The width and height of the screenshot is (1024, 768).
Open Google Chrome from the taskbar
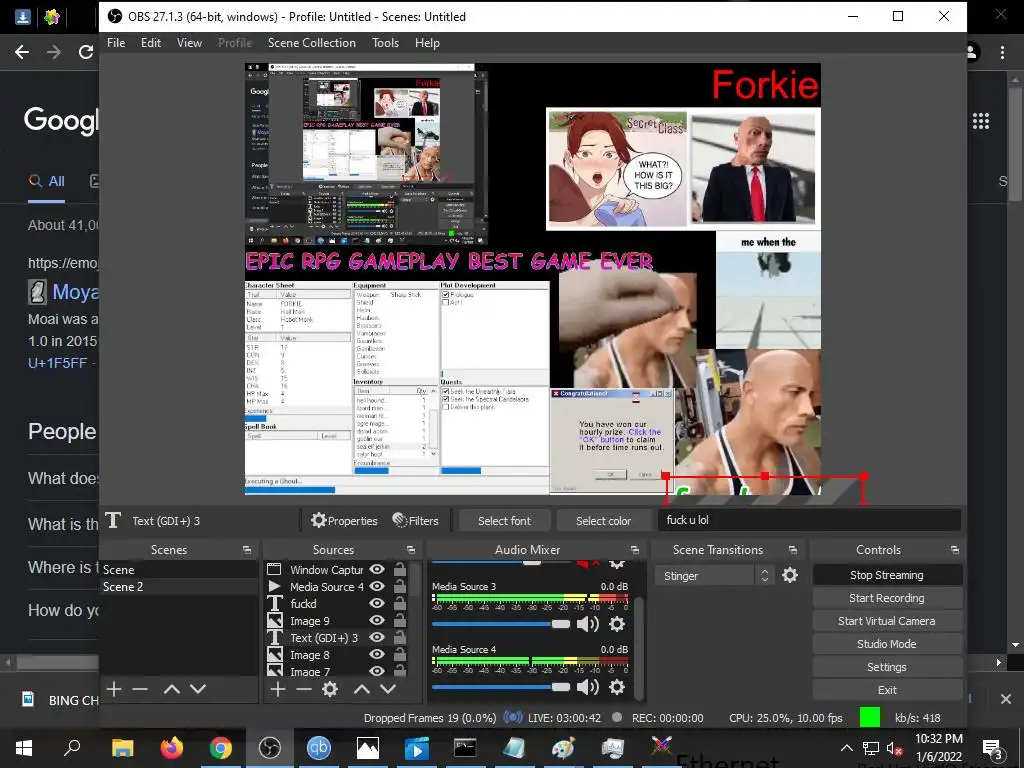click(221, 748)
